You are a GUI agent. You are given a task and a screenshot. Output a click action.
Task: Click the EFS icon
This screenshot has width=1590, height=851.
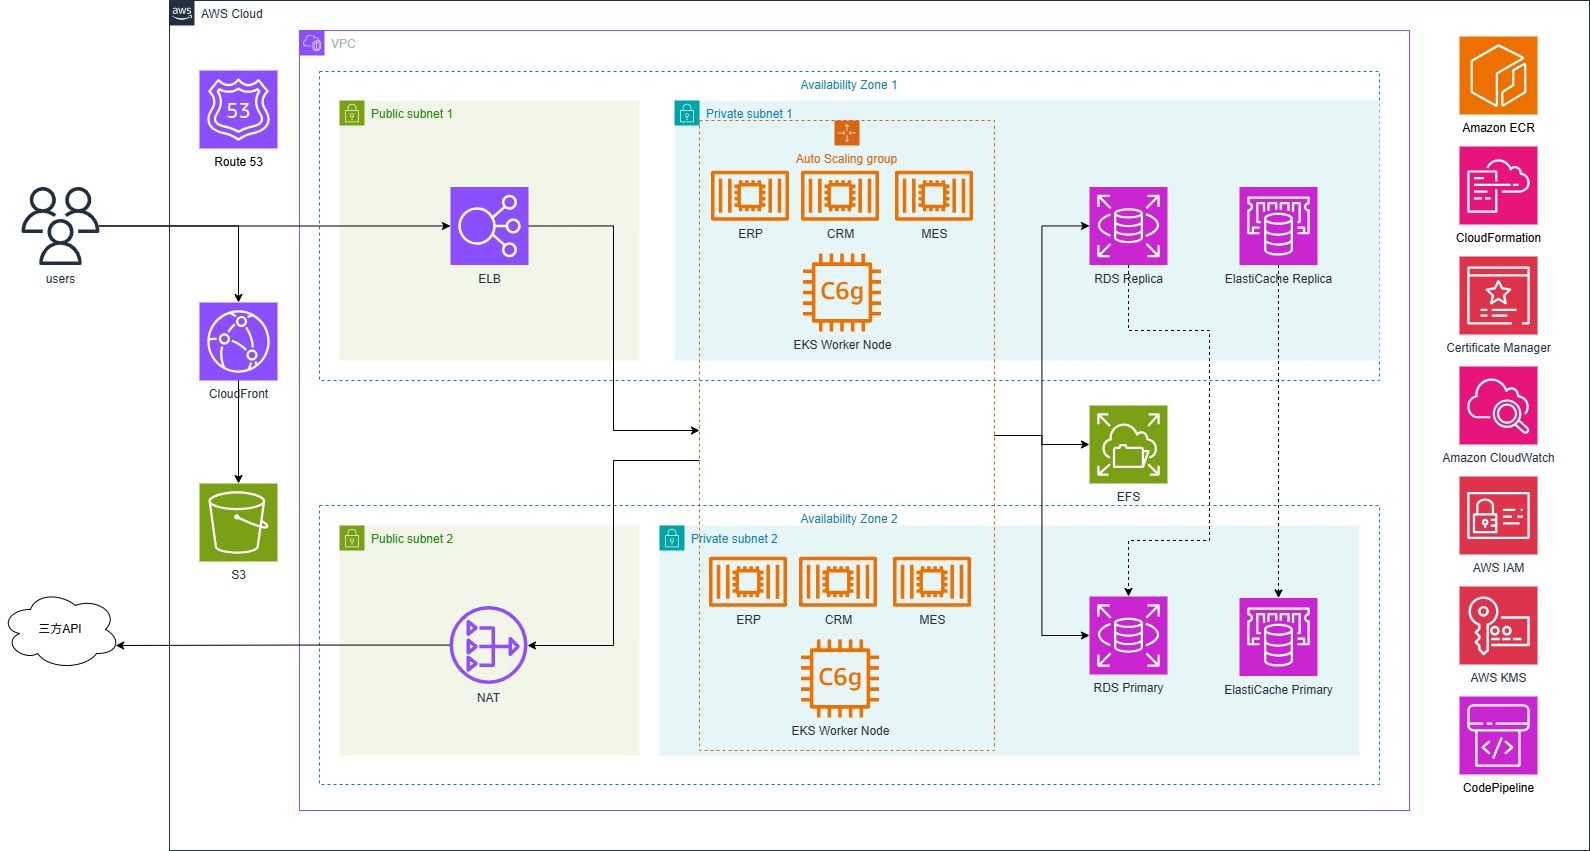pos(1128,444)
